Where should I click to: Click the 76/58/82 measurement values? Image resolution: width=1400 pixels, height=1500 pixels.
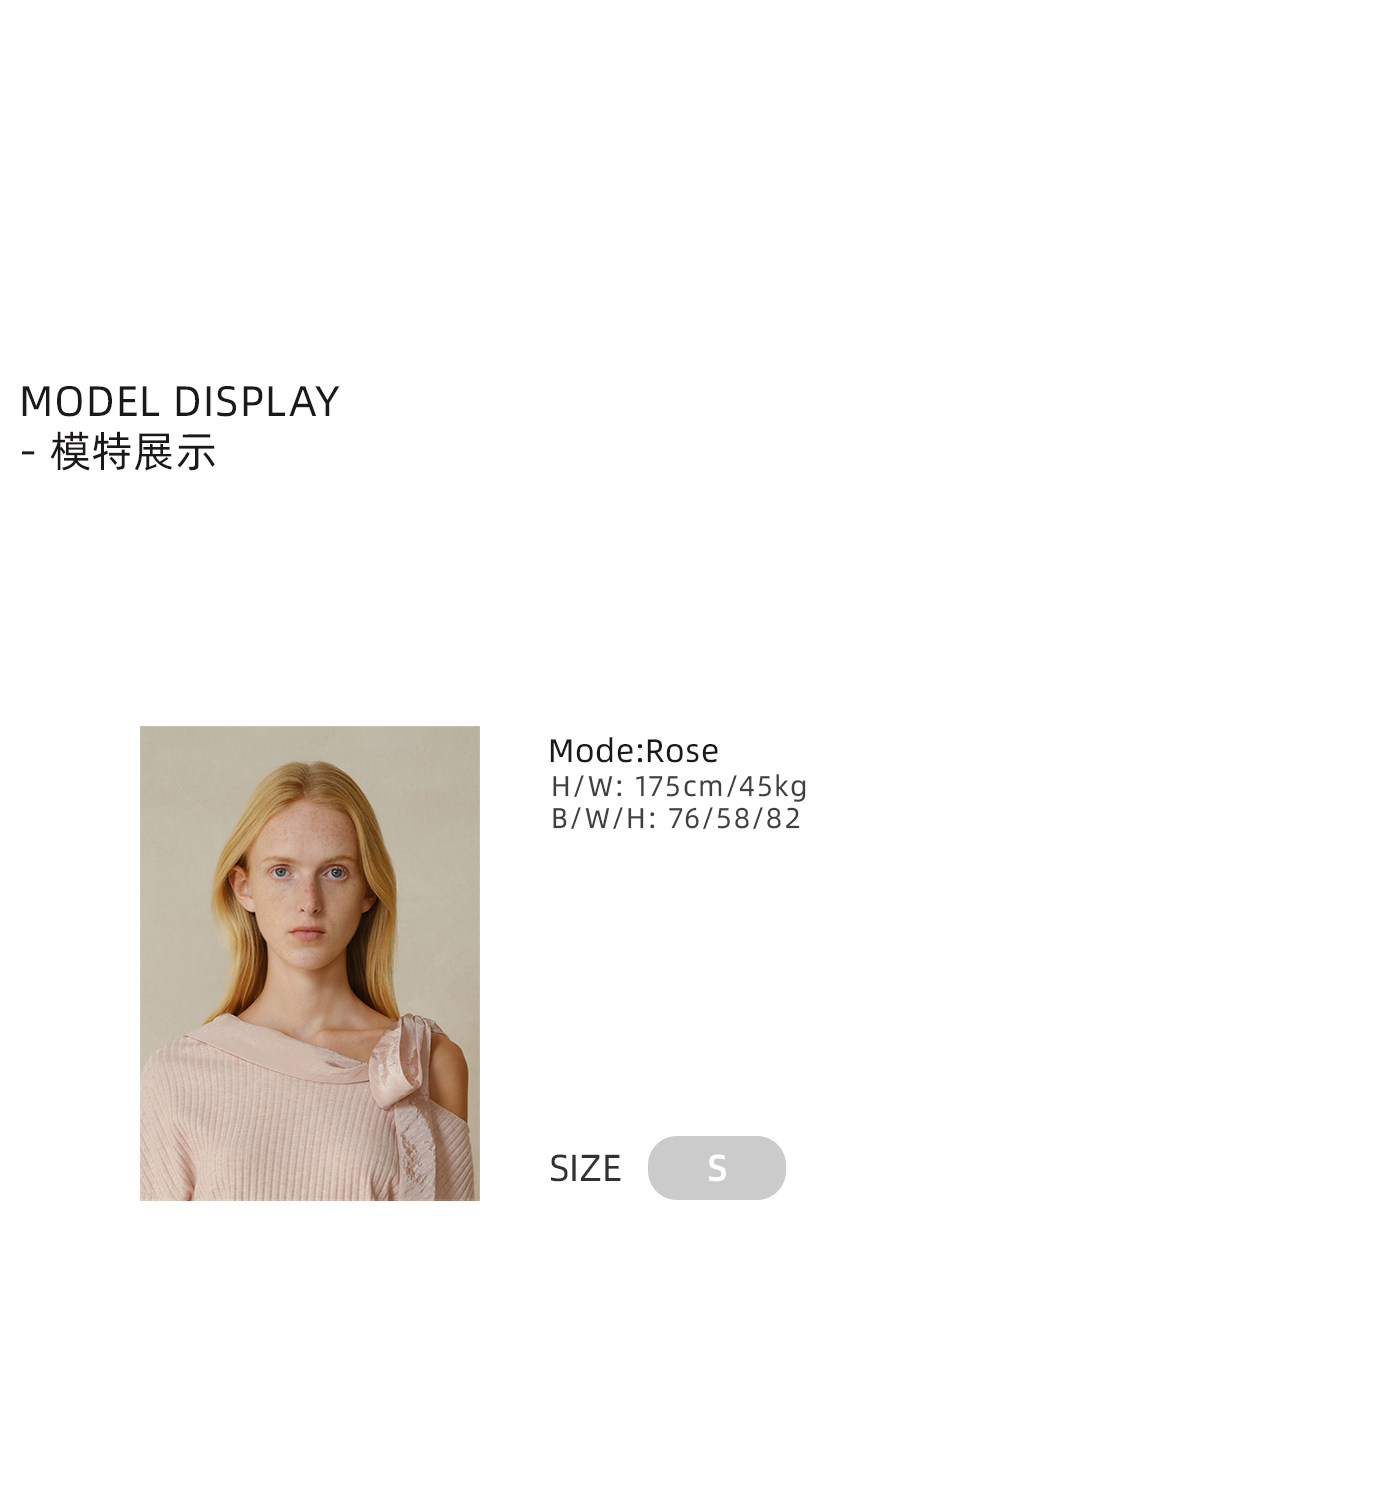tap(734, 819)
